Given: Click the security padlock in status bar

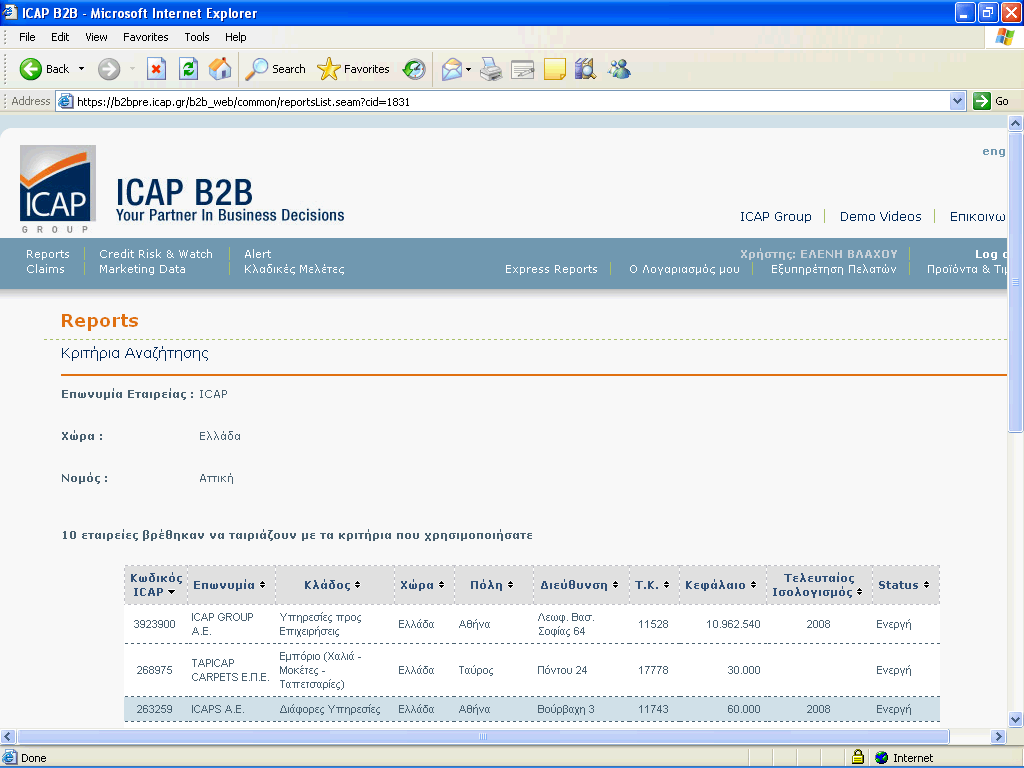Looking at the screenshot, I should tap(858, 757).
